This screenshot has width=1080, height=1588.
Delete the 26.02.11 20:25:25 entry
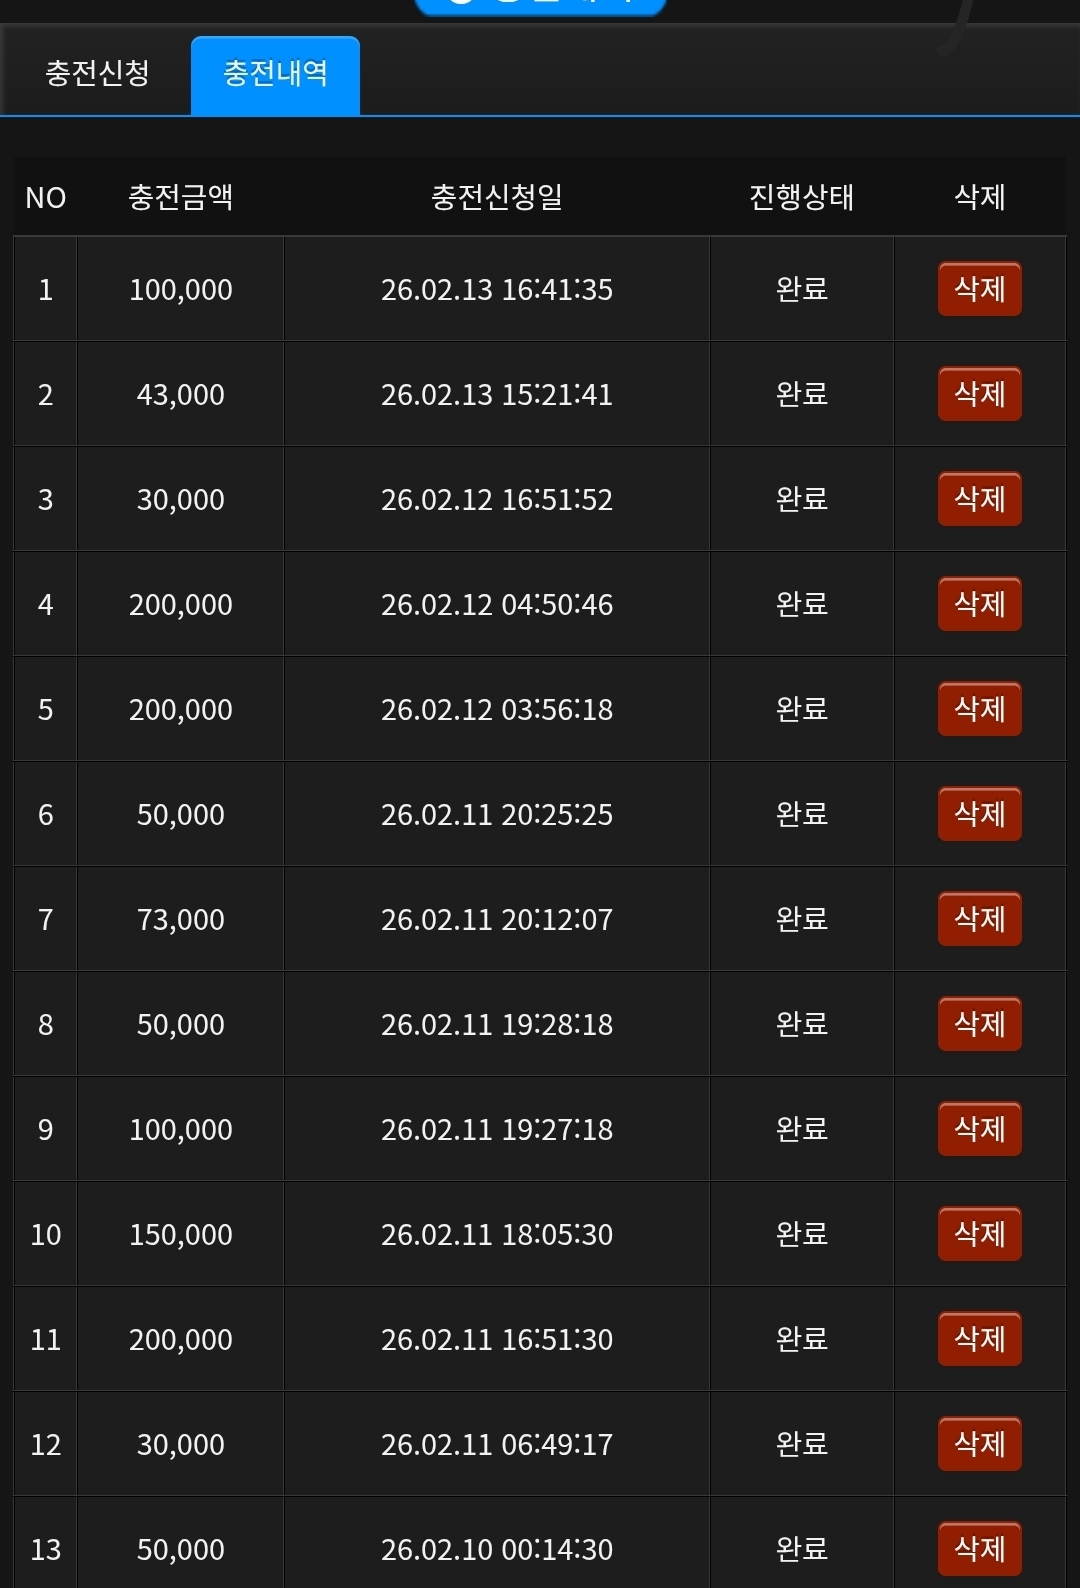click(x=979, y=814)
